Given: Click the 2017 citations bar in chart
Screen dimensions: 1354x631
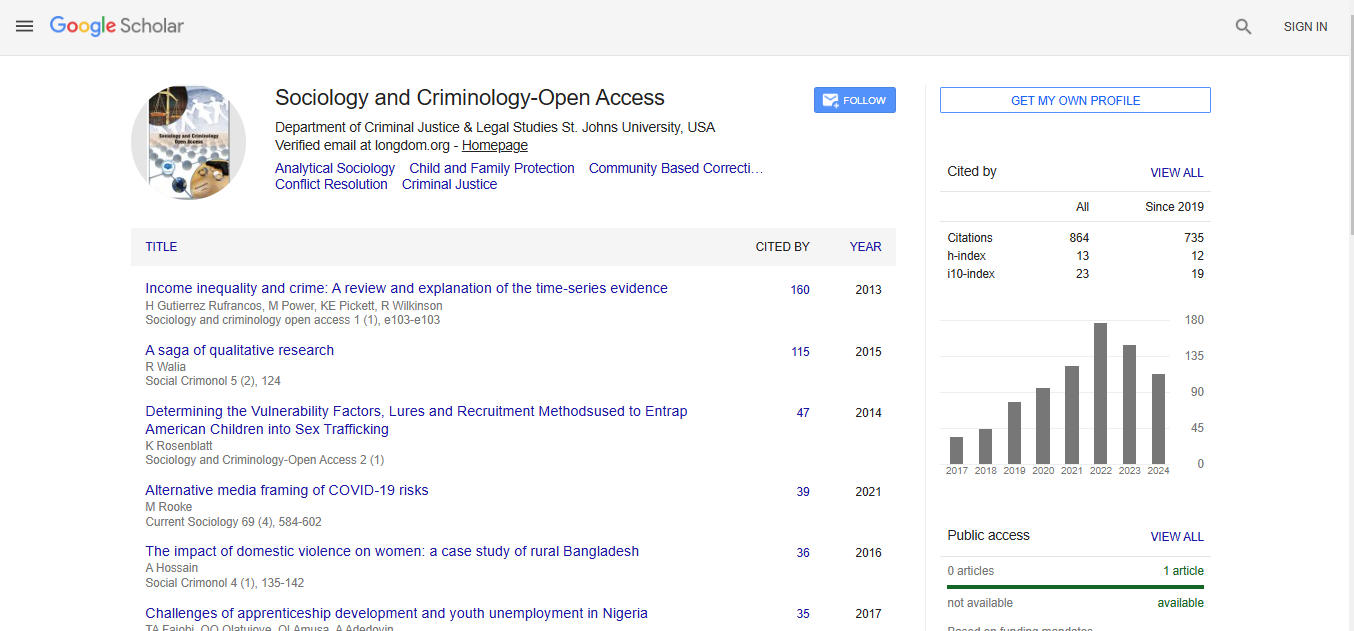Looking at the screenshot, I should 956,450.
